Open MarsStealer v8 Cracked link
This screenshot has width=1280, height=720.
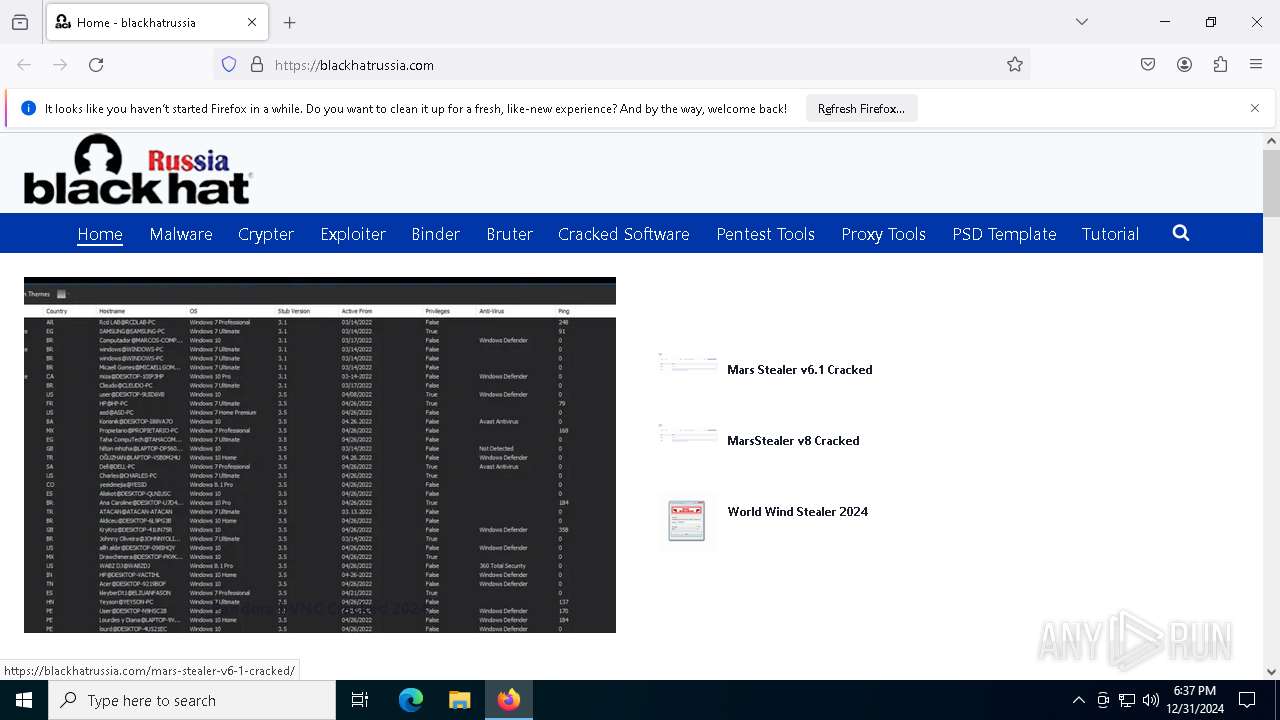point(793,441)
